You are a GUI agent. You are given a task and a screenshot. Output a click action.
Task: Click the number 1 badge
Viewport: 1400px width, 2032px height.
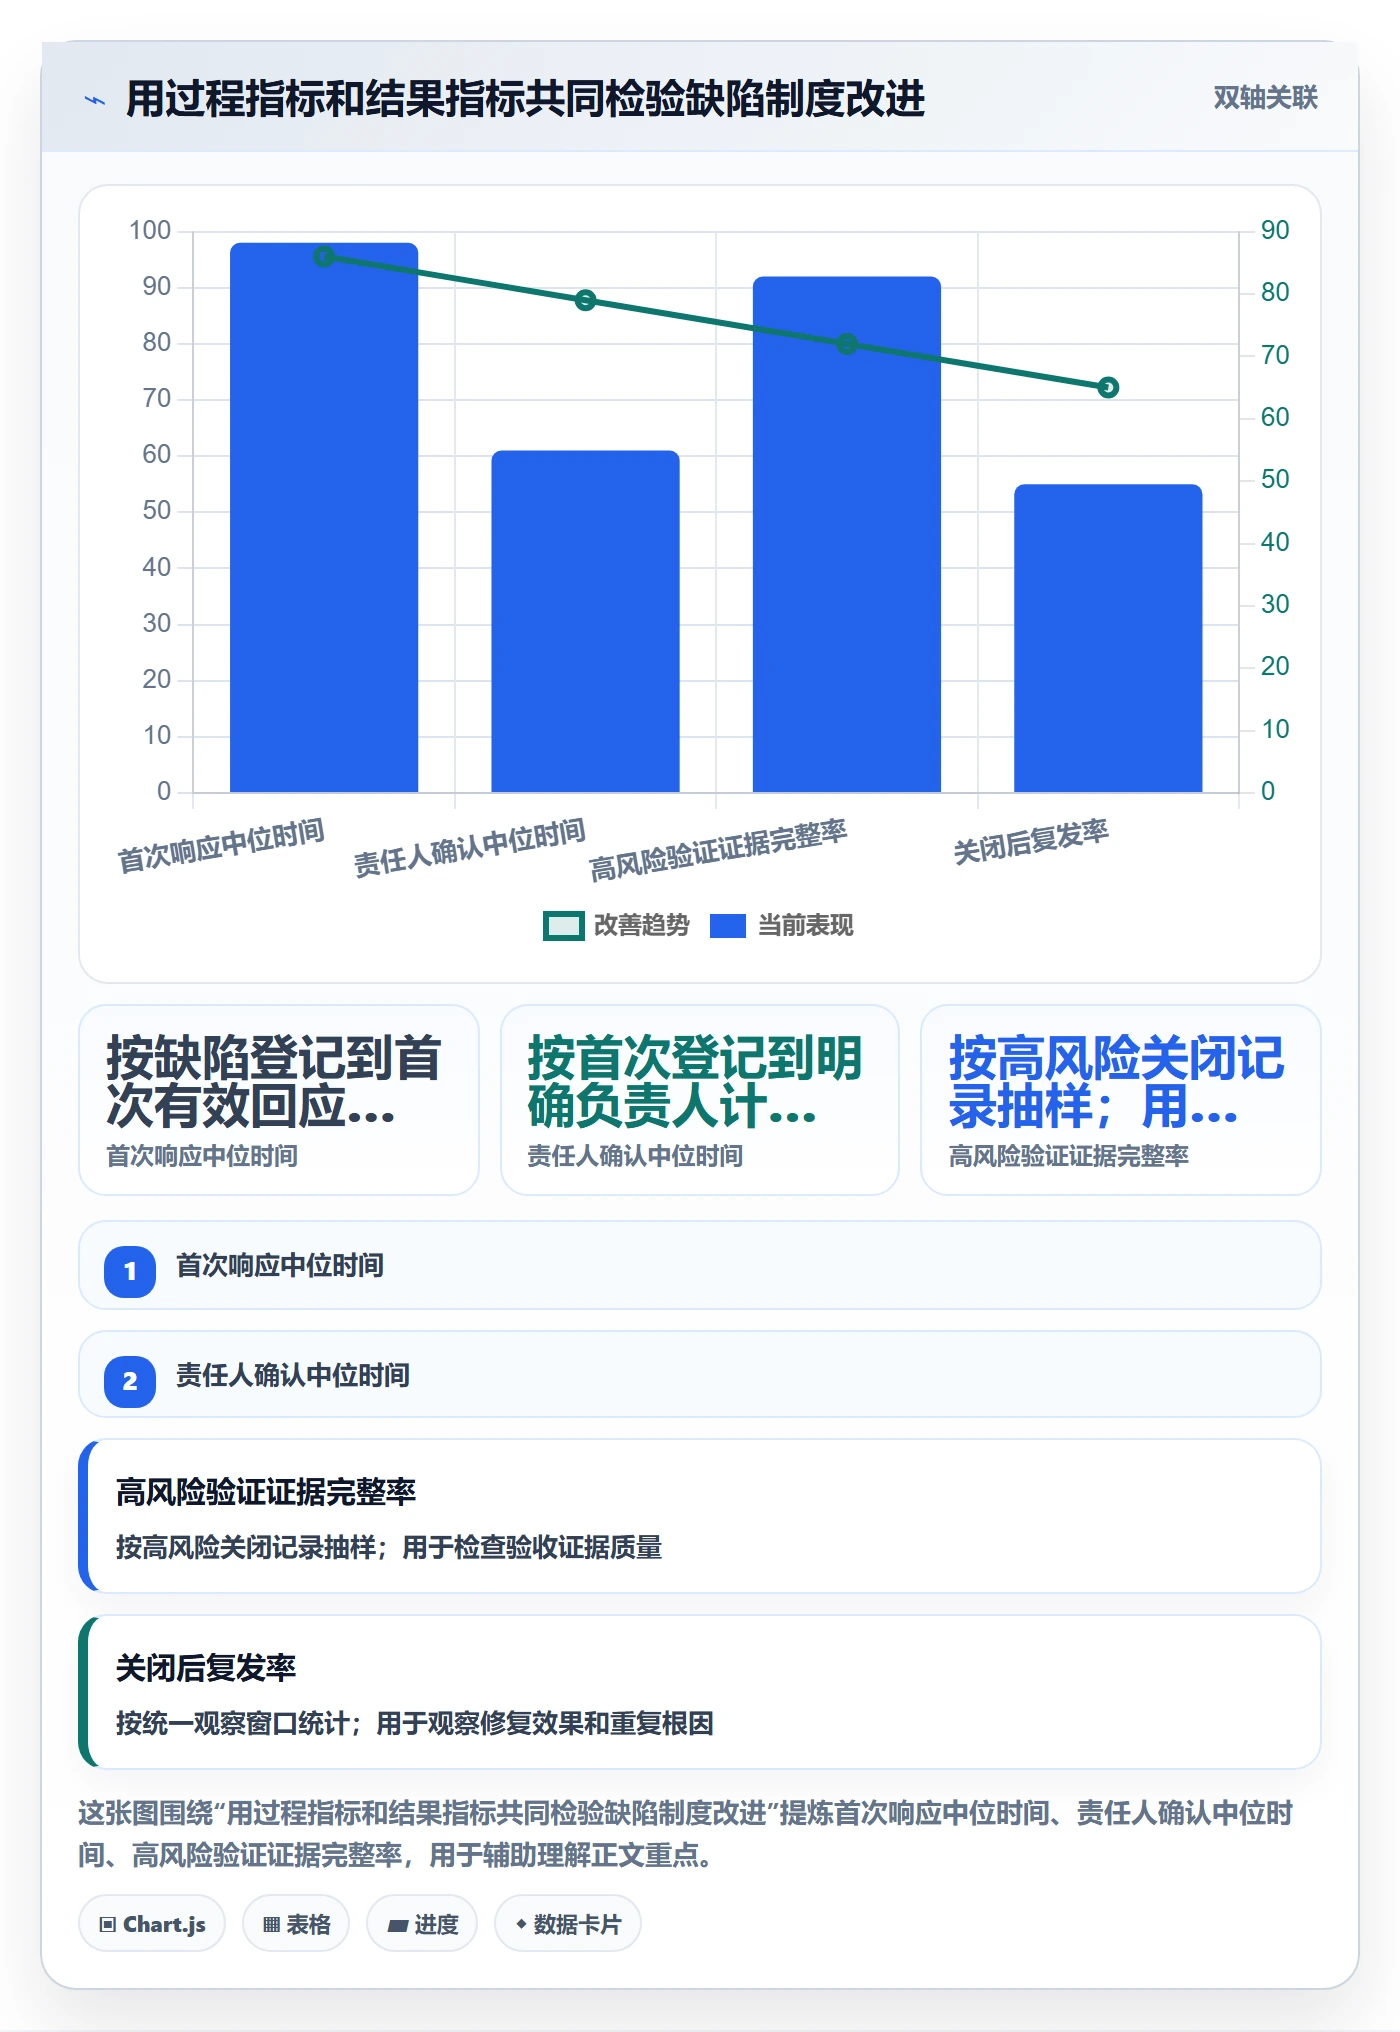130,1271
